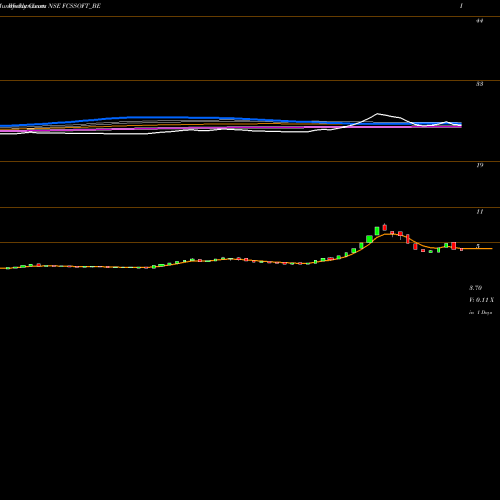Click the last small red candlestick
The image size is (500, 500).
point(461,249)
